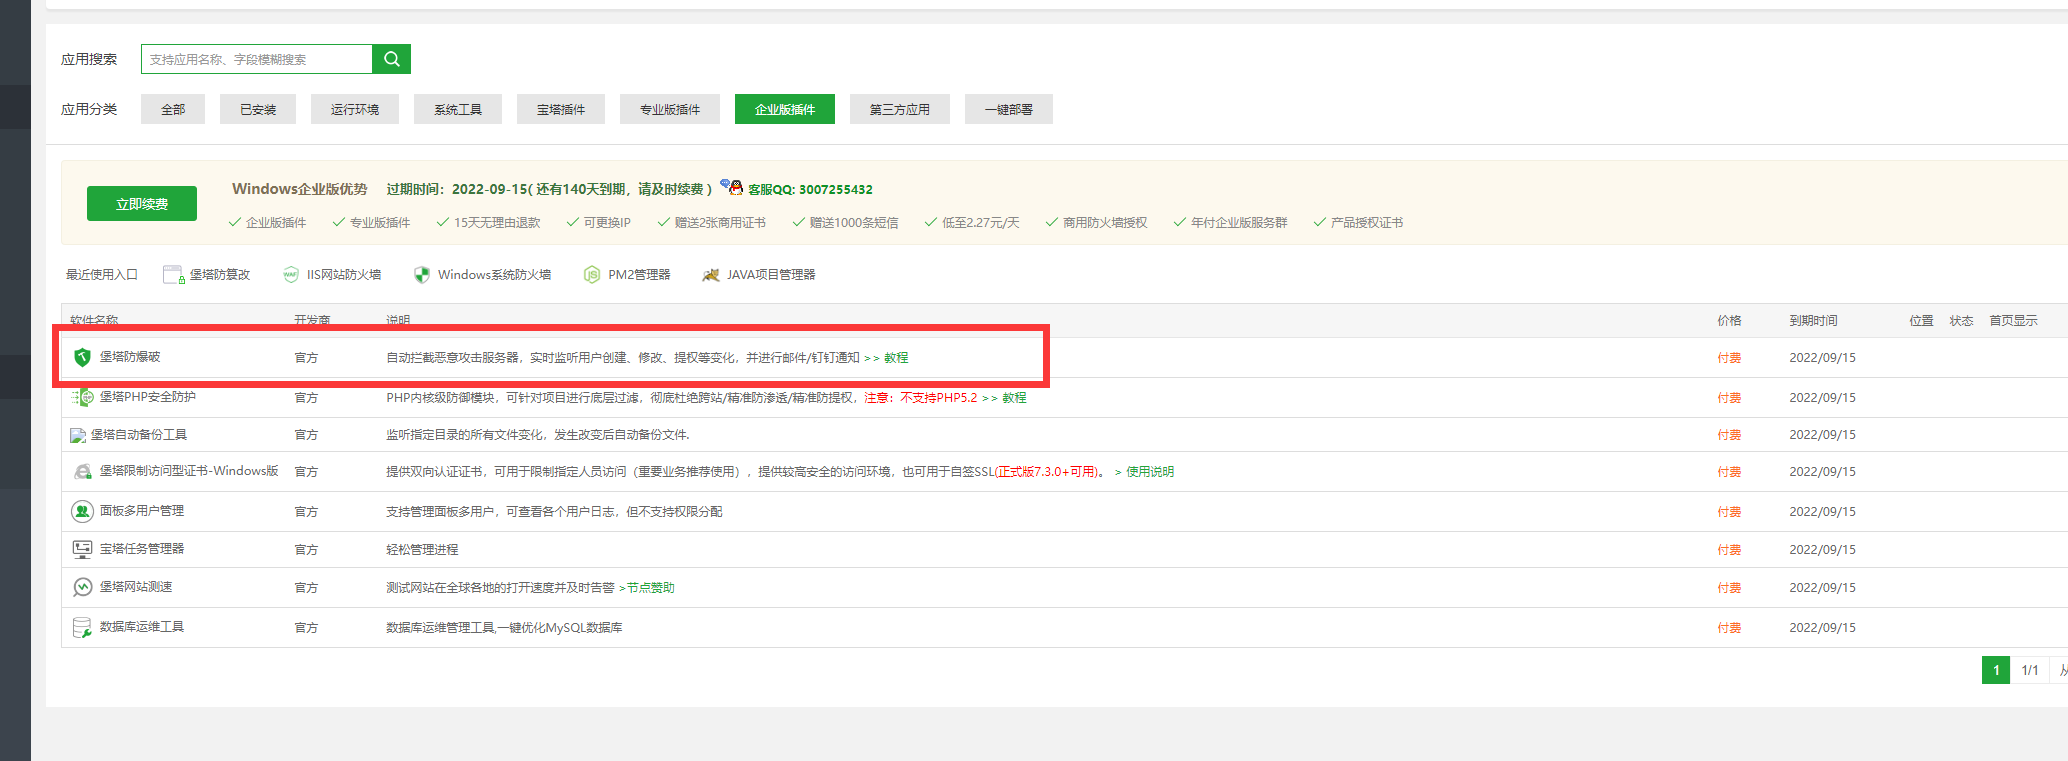Screen dimensions: 2068x761
Task: Click the 堡塔防爆破 plugin name
Action: (130, 356)
